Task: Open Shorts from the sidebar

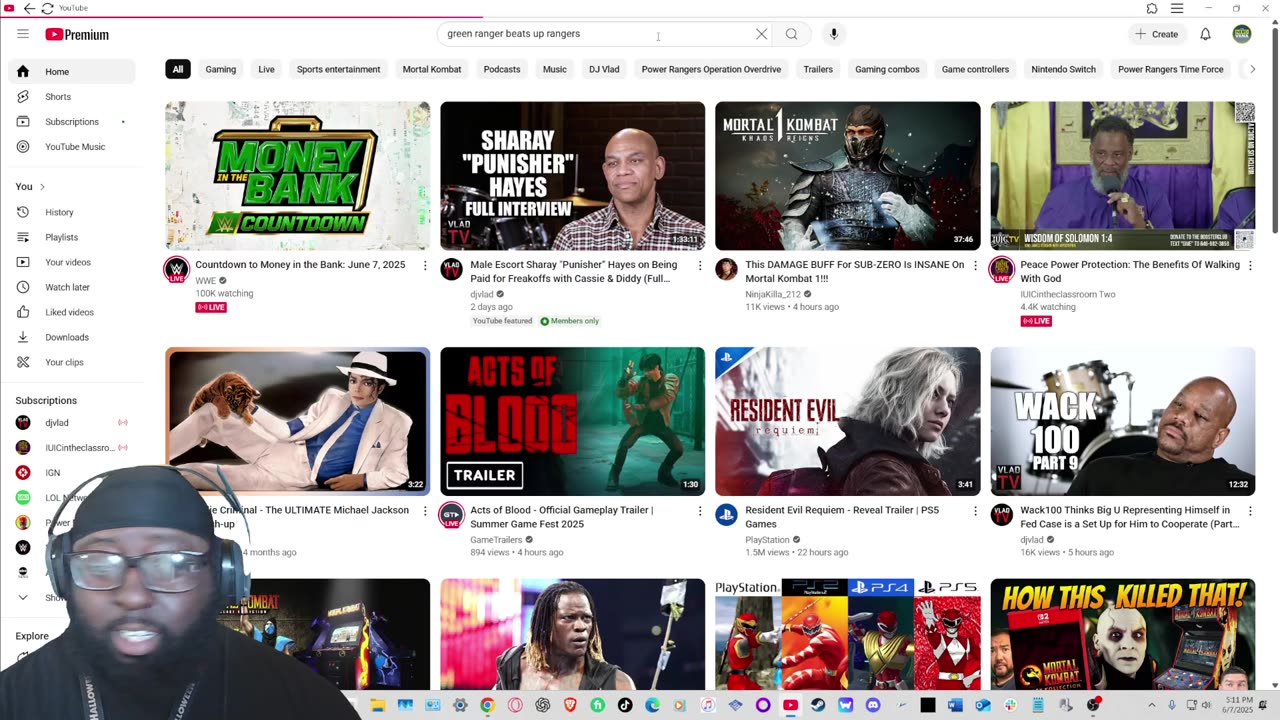Action: pyautogui.click(x=71, y=97)
